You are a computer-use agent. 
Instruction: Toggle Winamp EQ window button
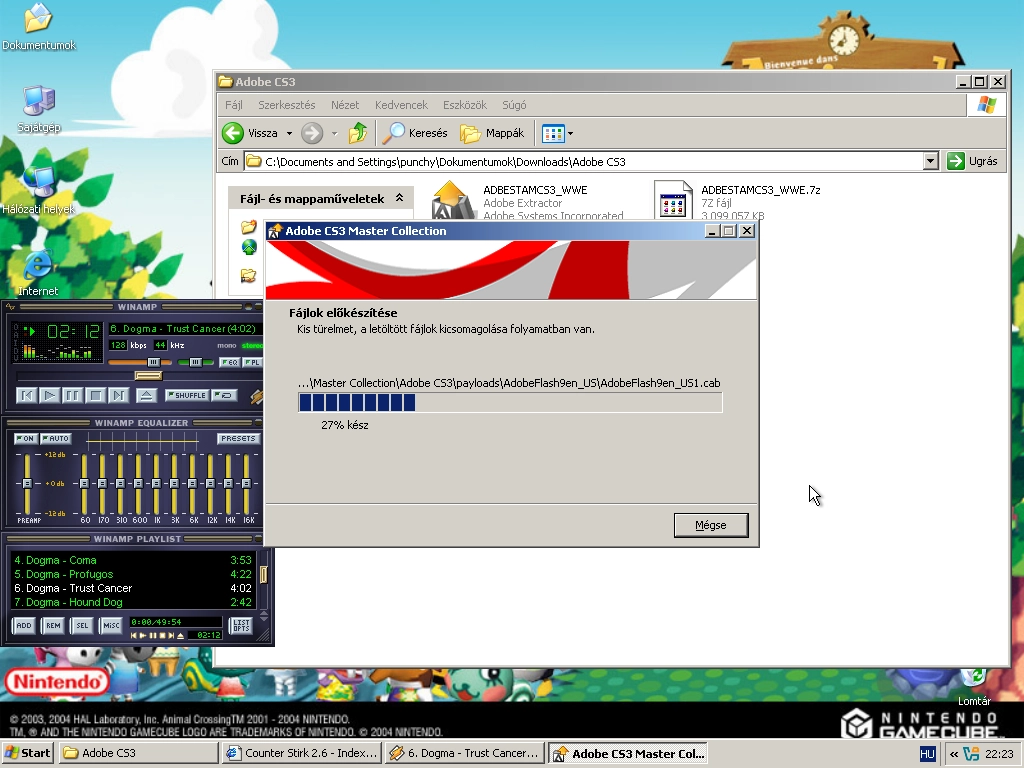(229, 362)
